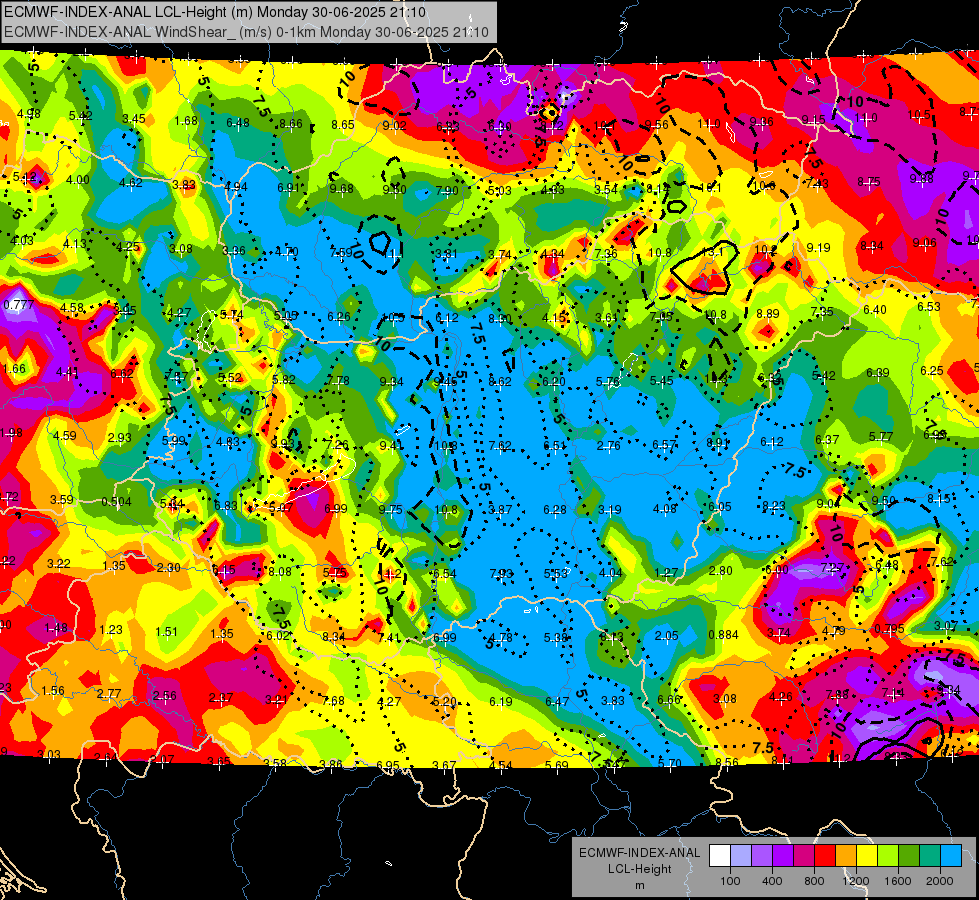Click the 1600 tick label in legend

[897, 881]
